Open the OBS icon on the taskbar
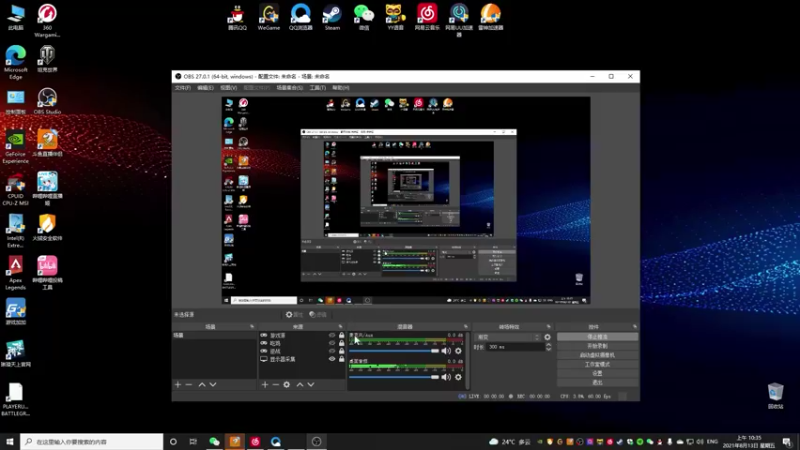 click(x=316, y=441)
